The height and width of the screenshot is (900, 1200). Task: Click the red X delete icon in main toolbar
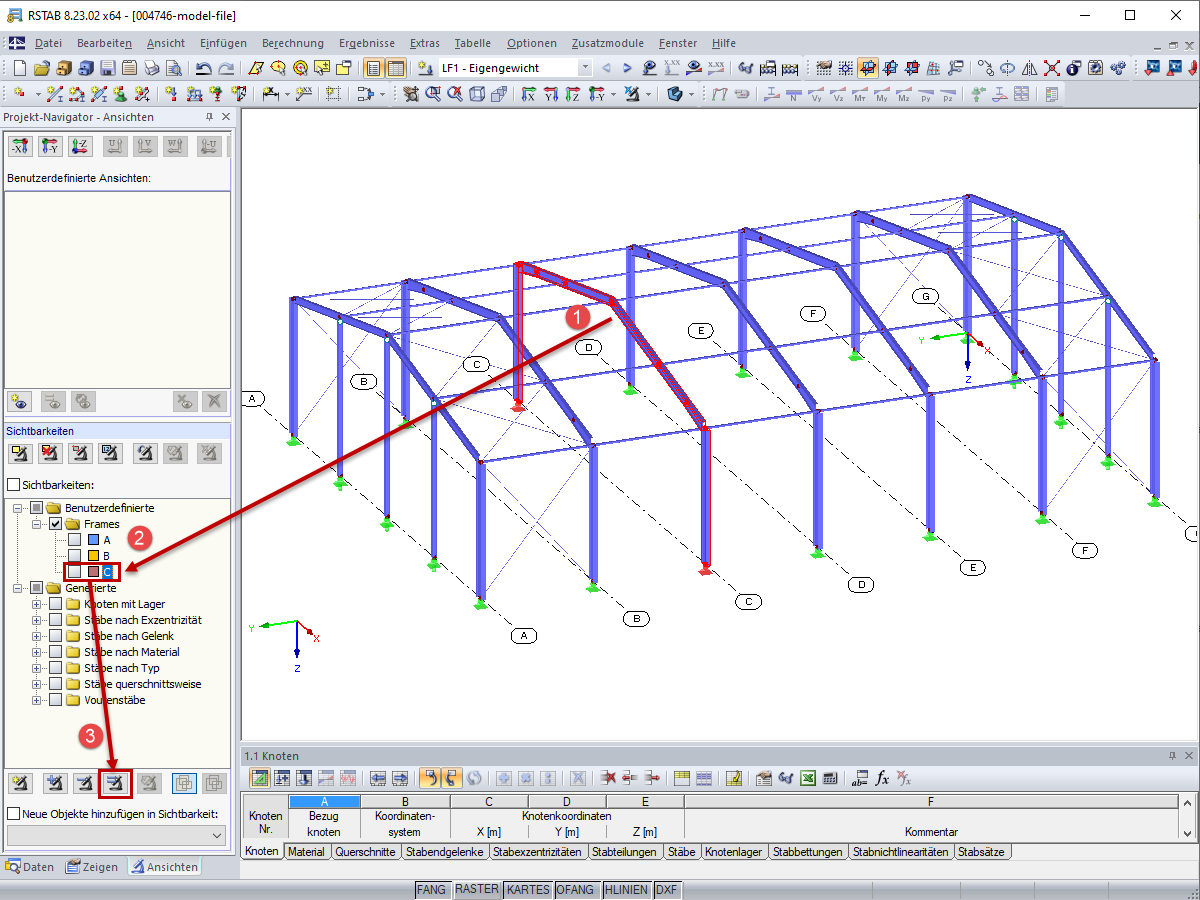coord(1052,68)
